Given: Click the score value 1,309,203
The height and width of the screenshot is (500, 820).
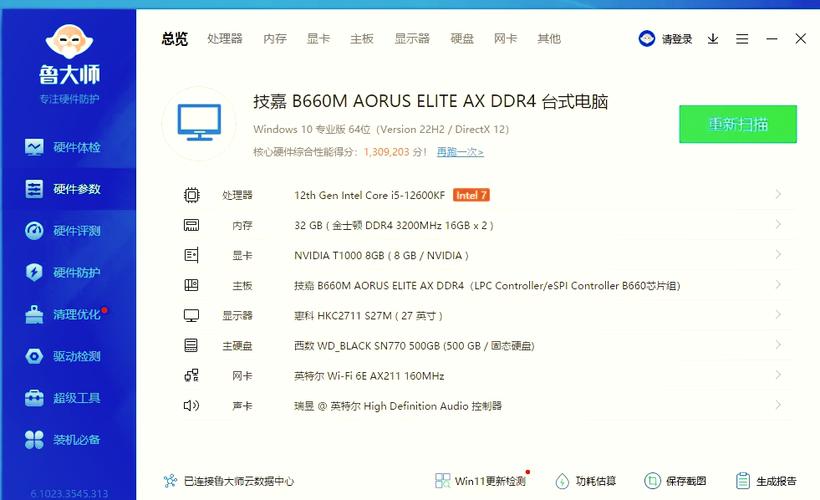Looking at the screenshot, I should pyautogui.click(x=386, y=152).
